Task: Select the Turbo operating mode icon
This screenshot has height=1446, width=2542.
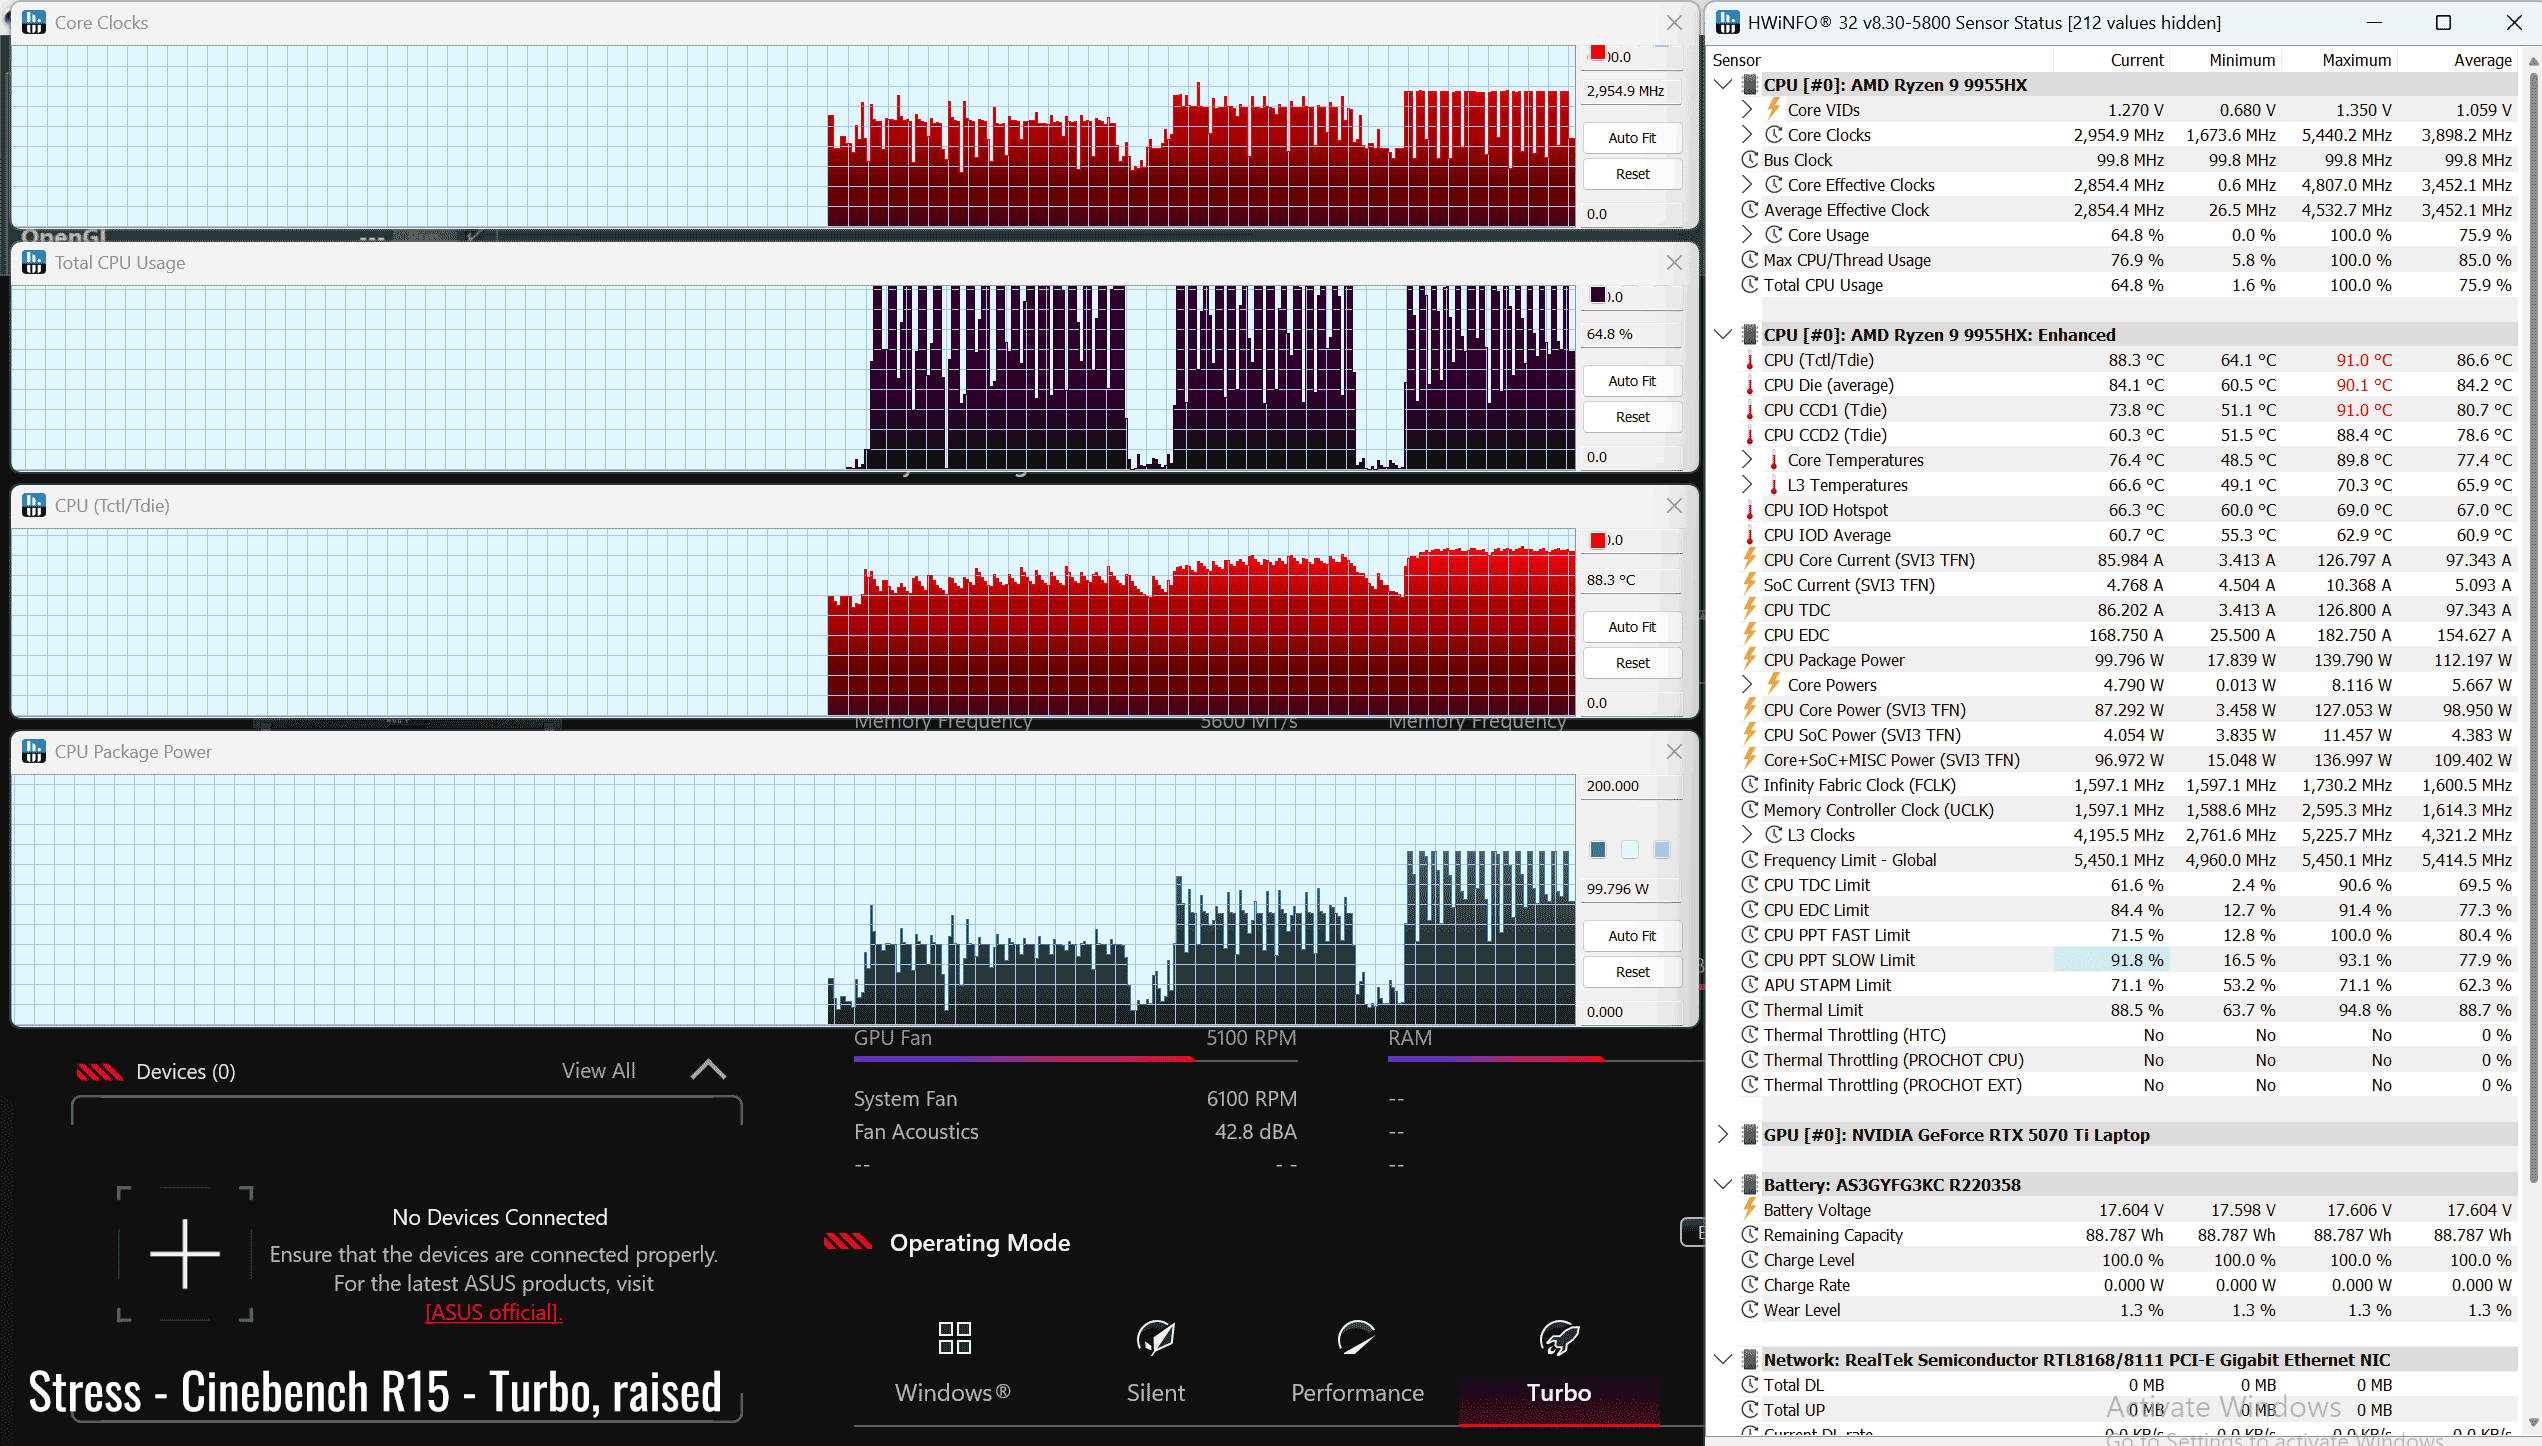Action: tap(1558, 1338)
